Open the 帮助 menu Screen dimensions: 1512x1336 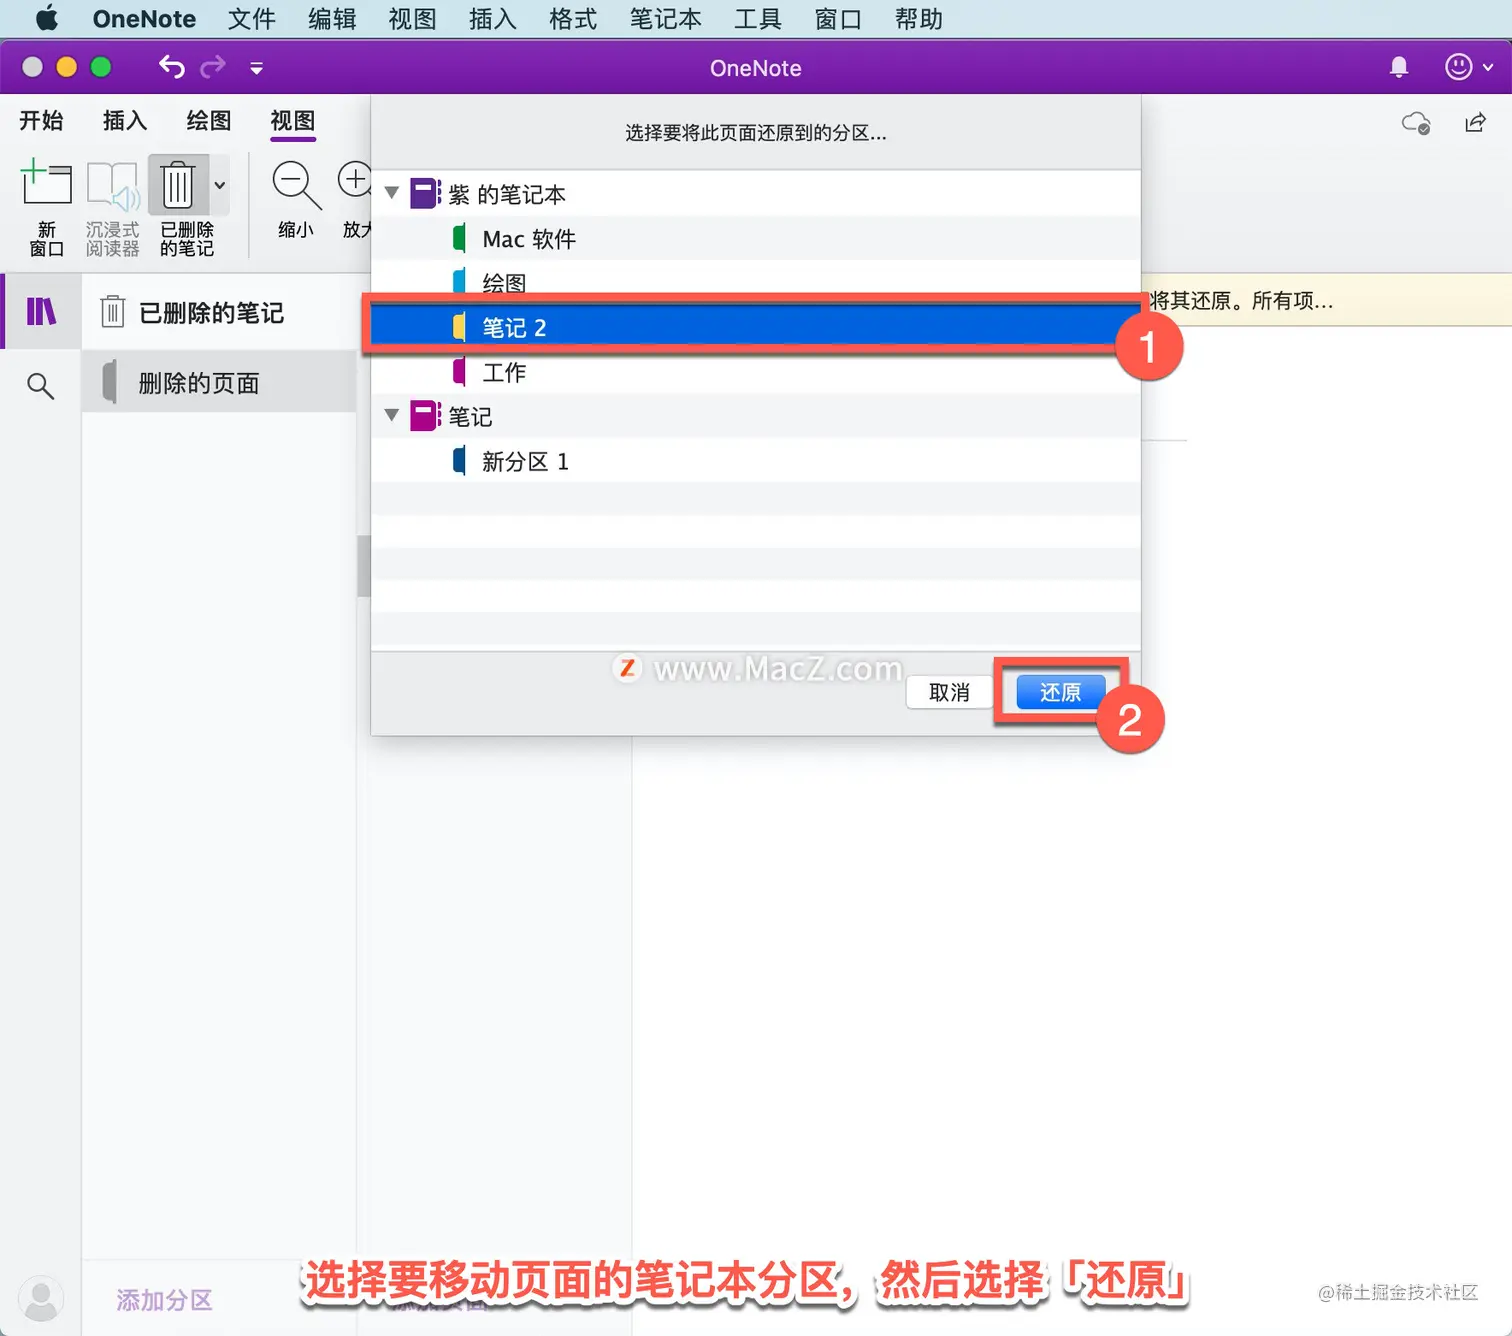[918, 18]
